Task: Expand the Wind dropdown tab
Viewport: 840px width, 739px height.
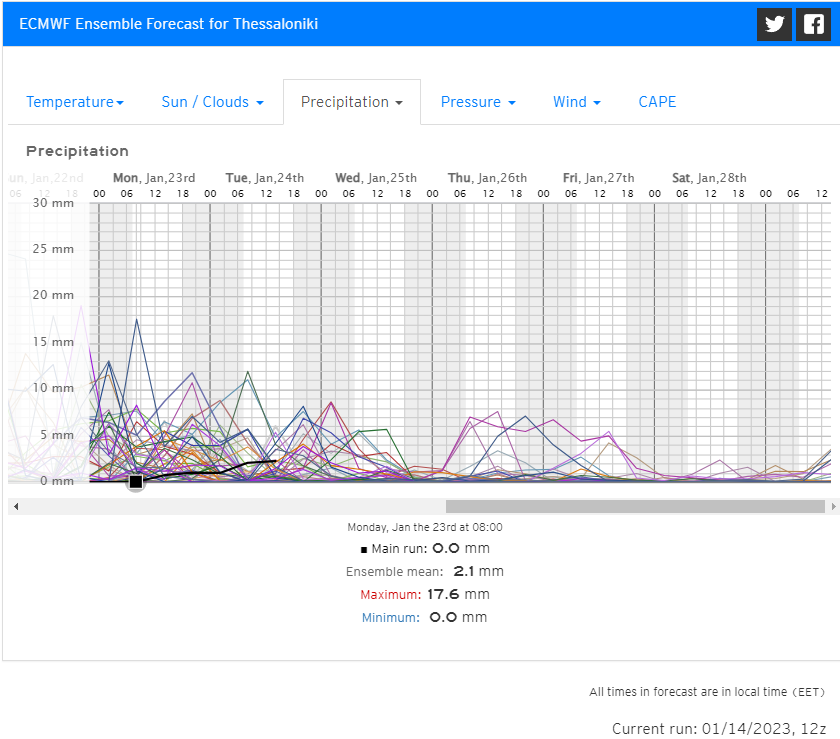Action: click(x=576, y=102)
